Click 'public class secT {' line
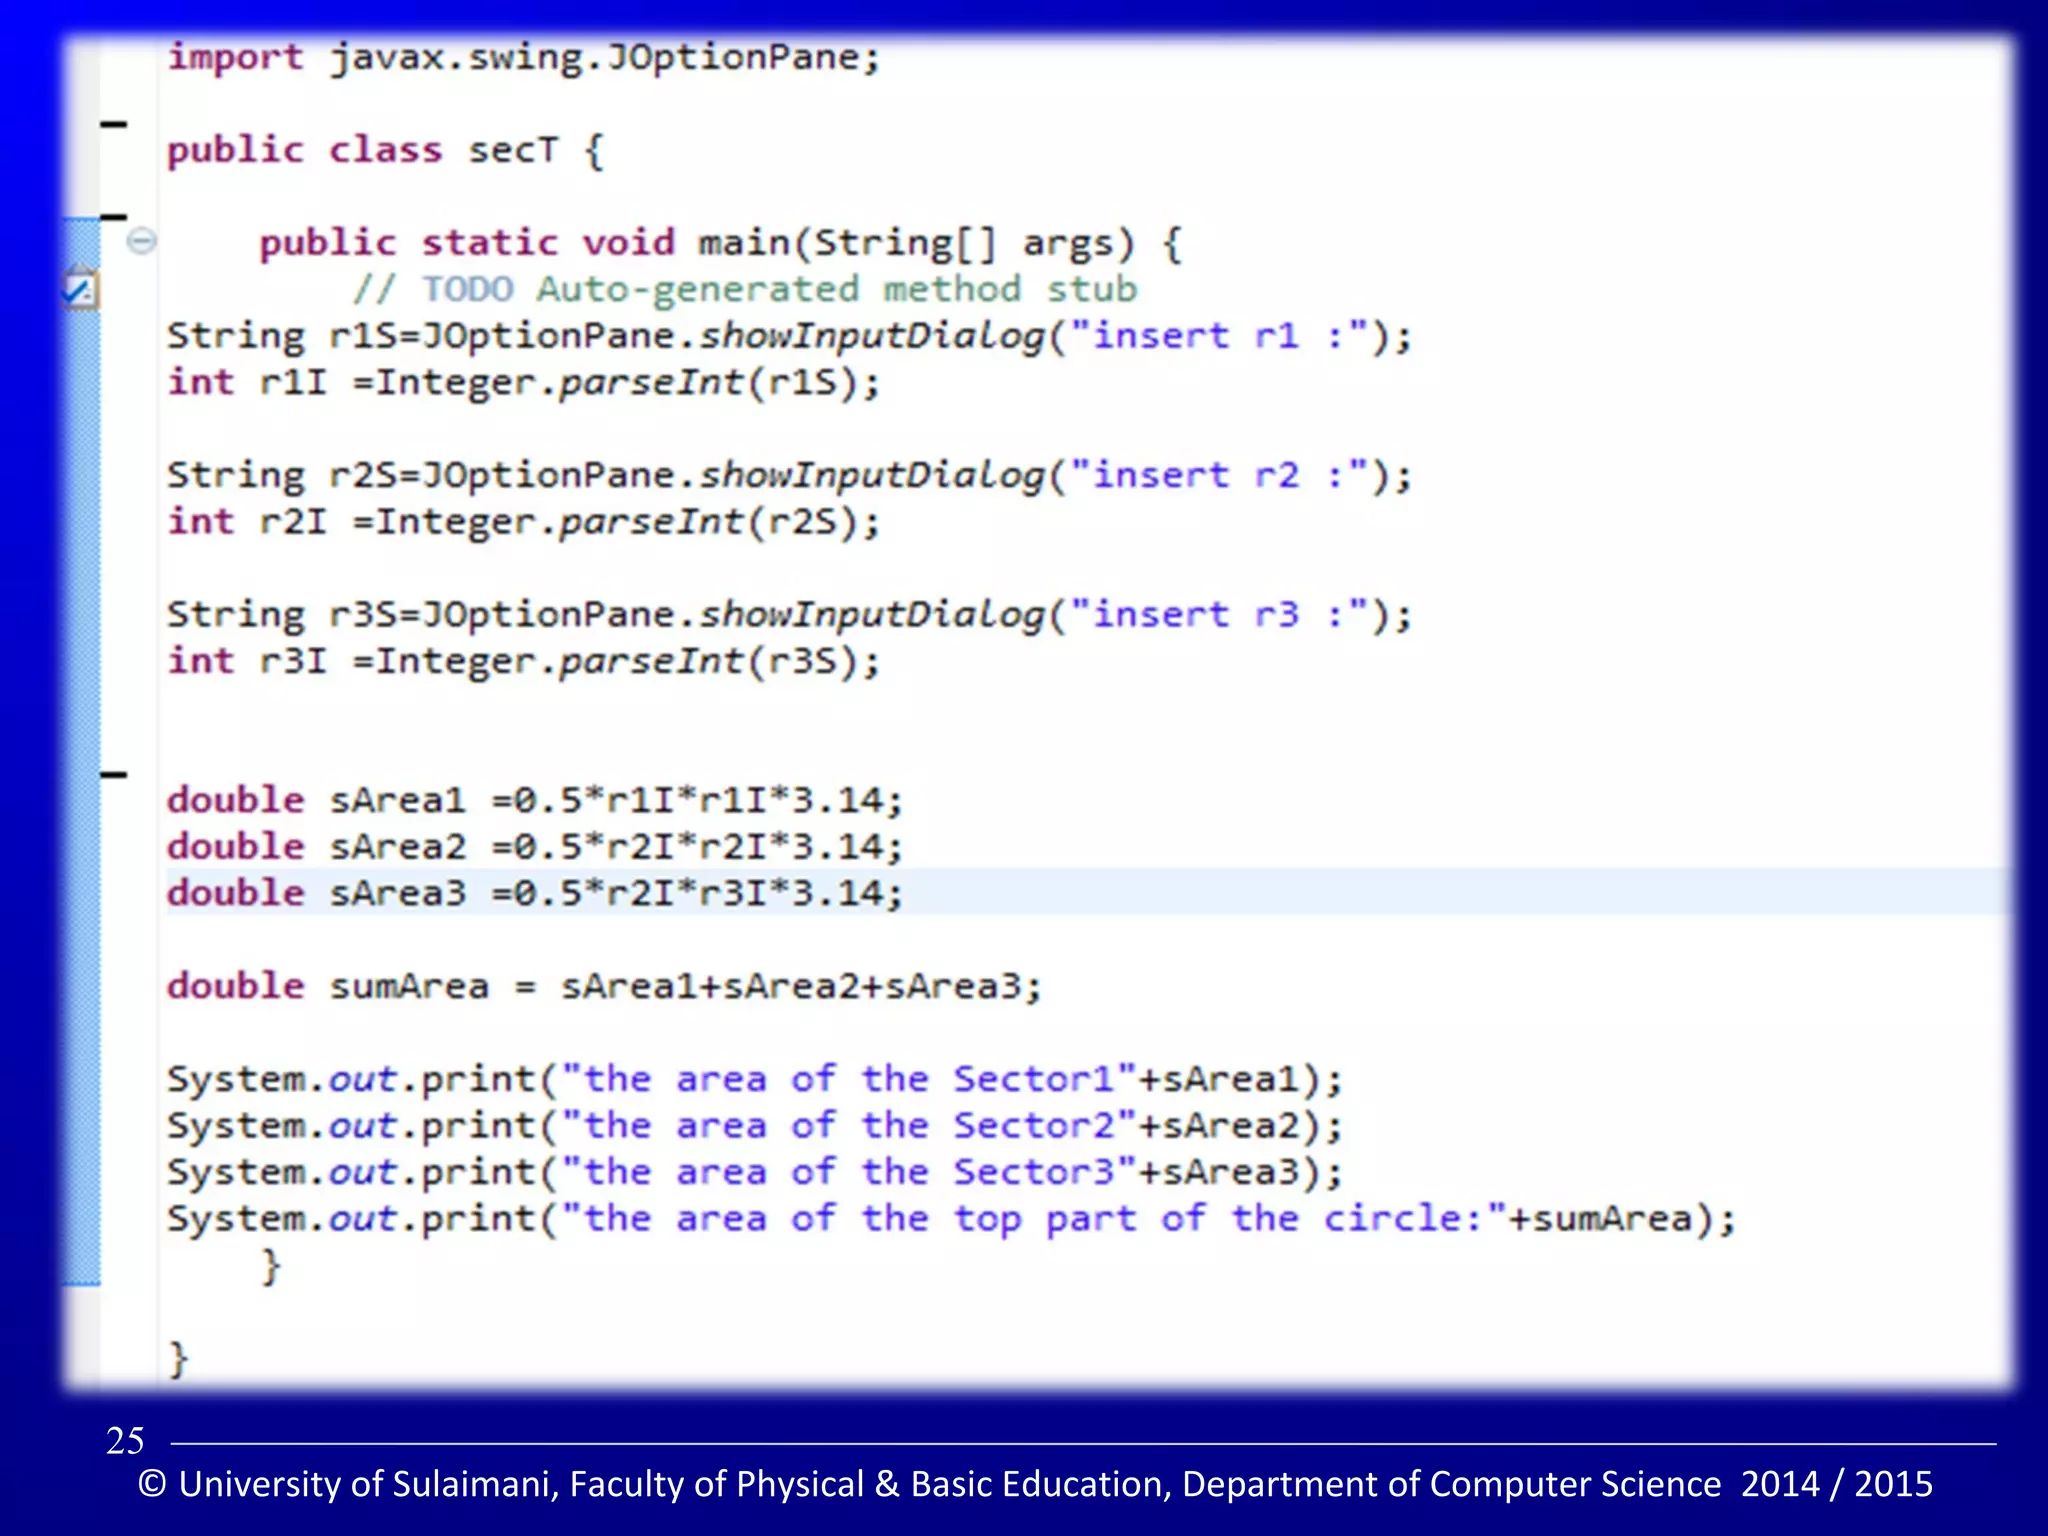The image size is (2048, 1536). [x=386, y=150]
